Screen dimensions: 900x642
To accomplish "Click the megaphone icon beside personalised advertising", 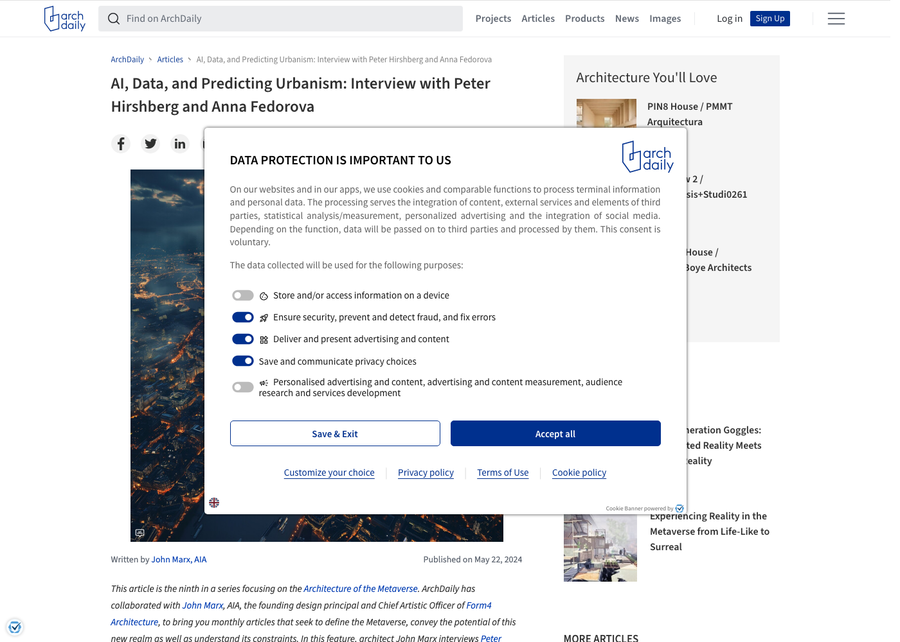I will point(263,383).
